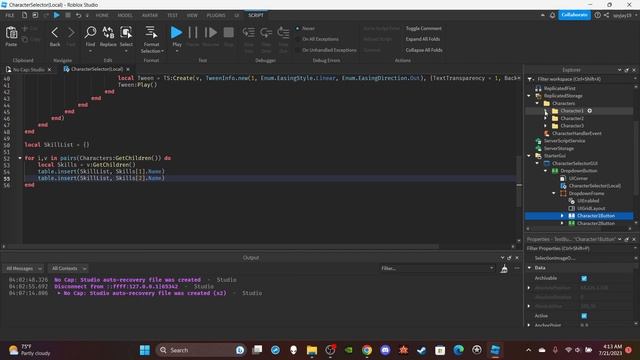Collapse the for-loop fold arrow at line 52
The height and width of the screenshot is (360, 640).
click(20, 158)
